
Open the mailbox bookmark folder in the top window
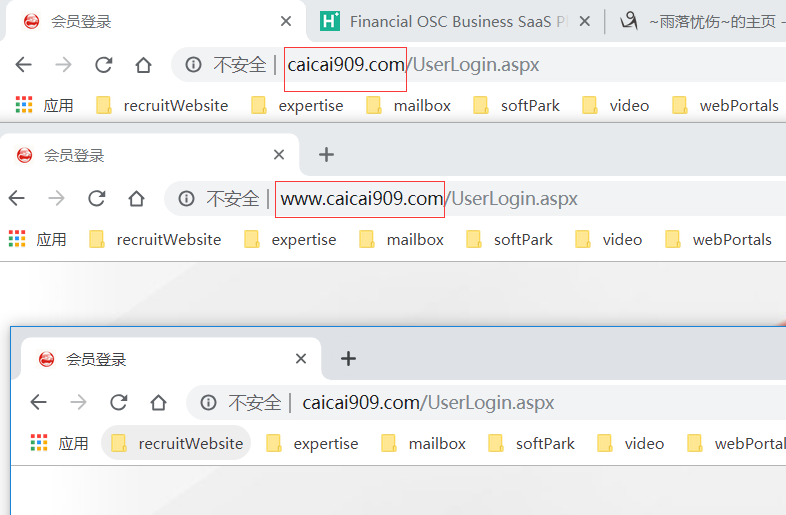[409, 105]
